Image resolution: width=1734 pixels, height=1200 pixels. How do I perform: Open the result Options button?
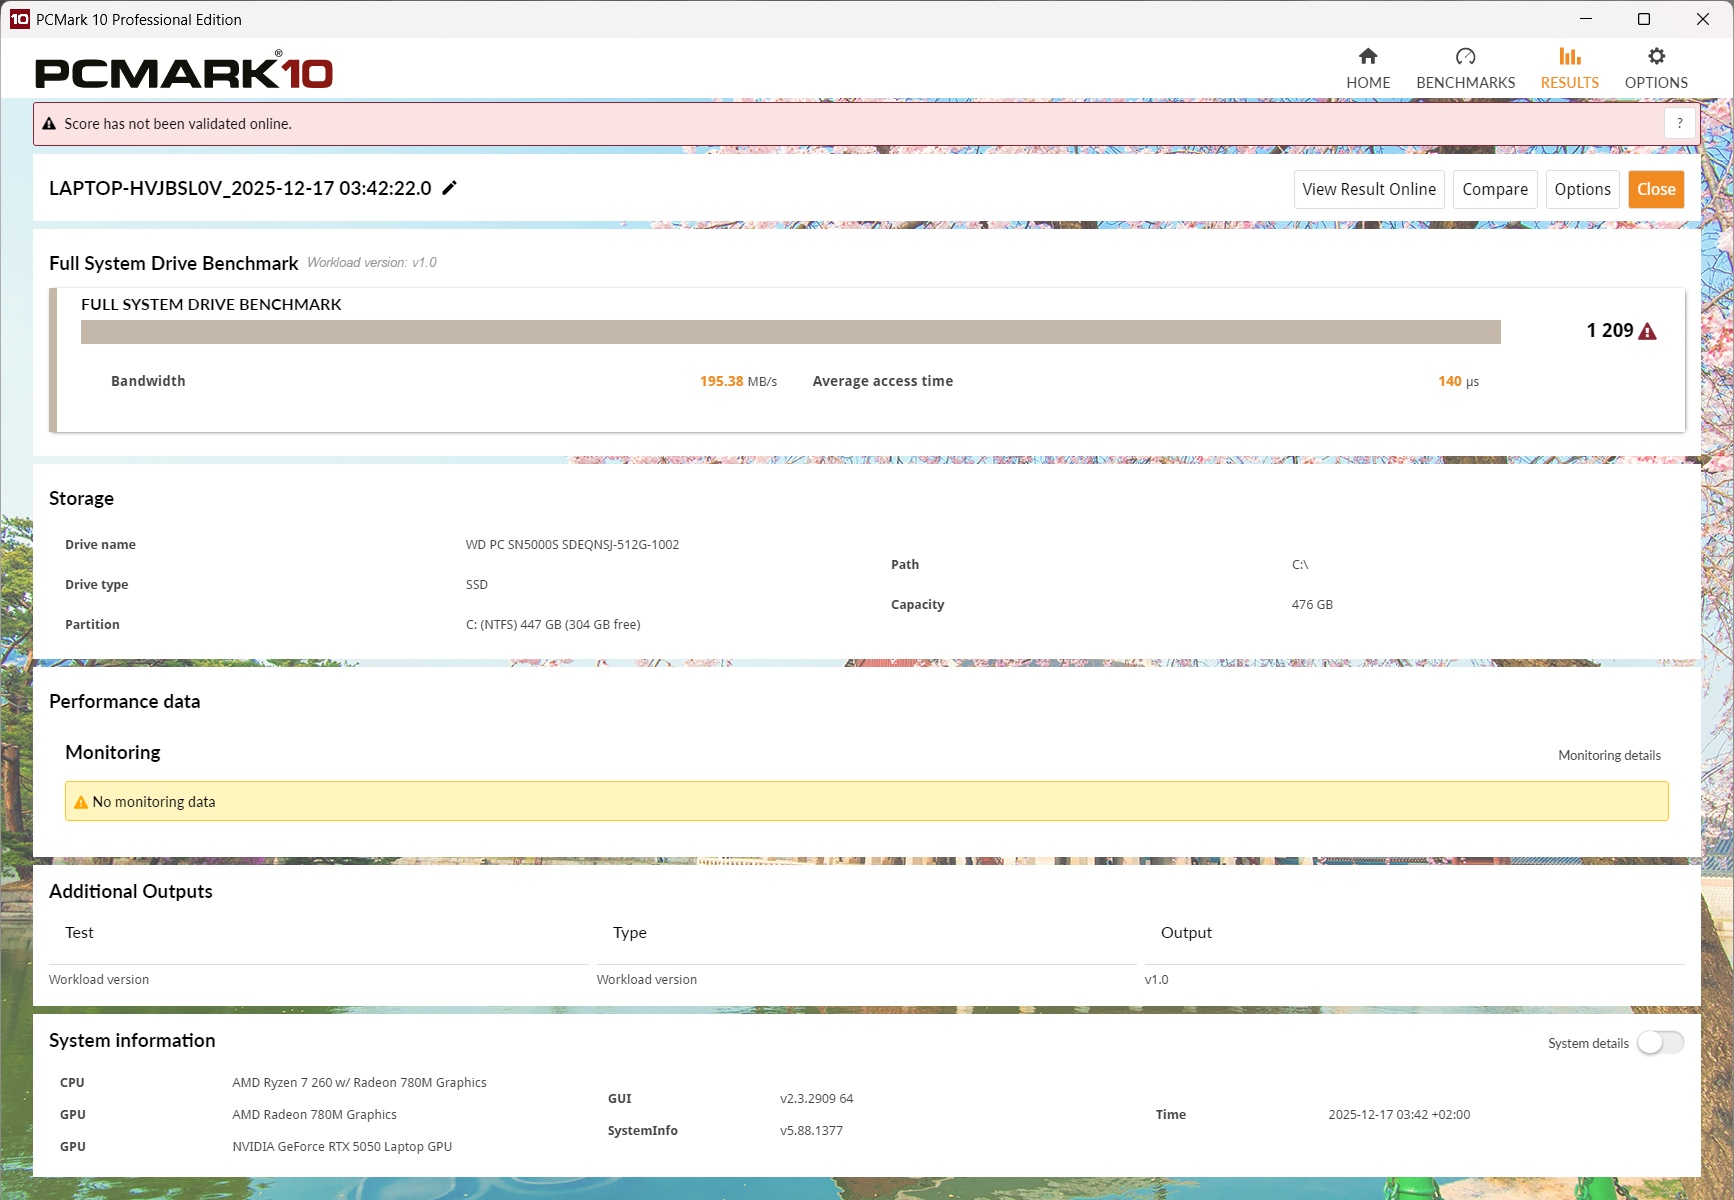[x=1582, y=189]
